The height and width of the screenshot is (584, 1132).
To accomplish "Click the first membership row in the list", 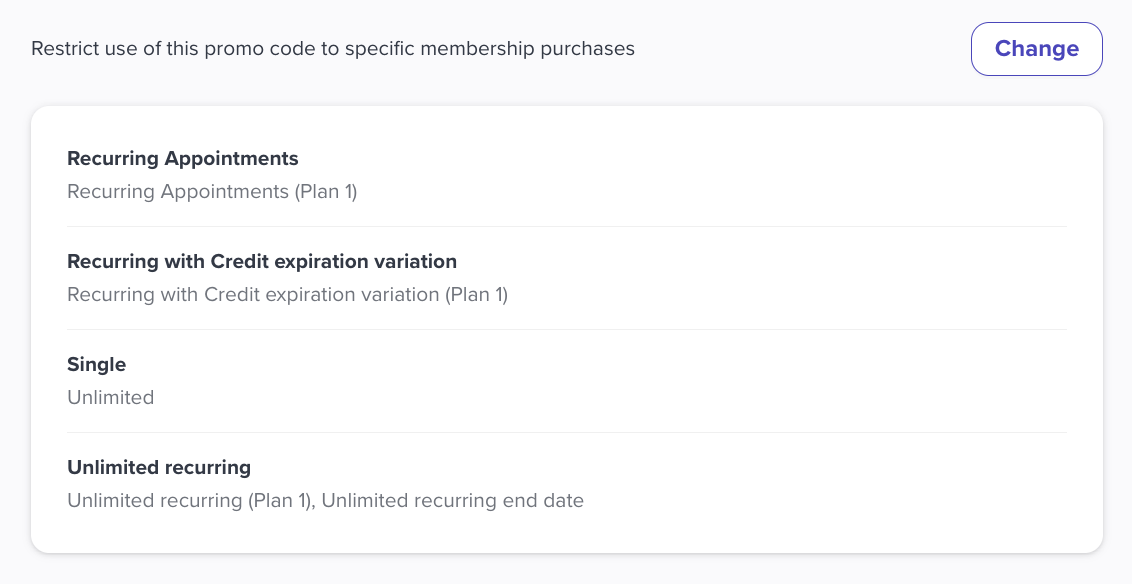I will (566, 175).
